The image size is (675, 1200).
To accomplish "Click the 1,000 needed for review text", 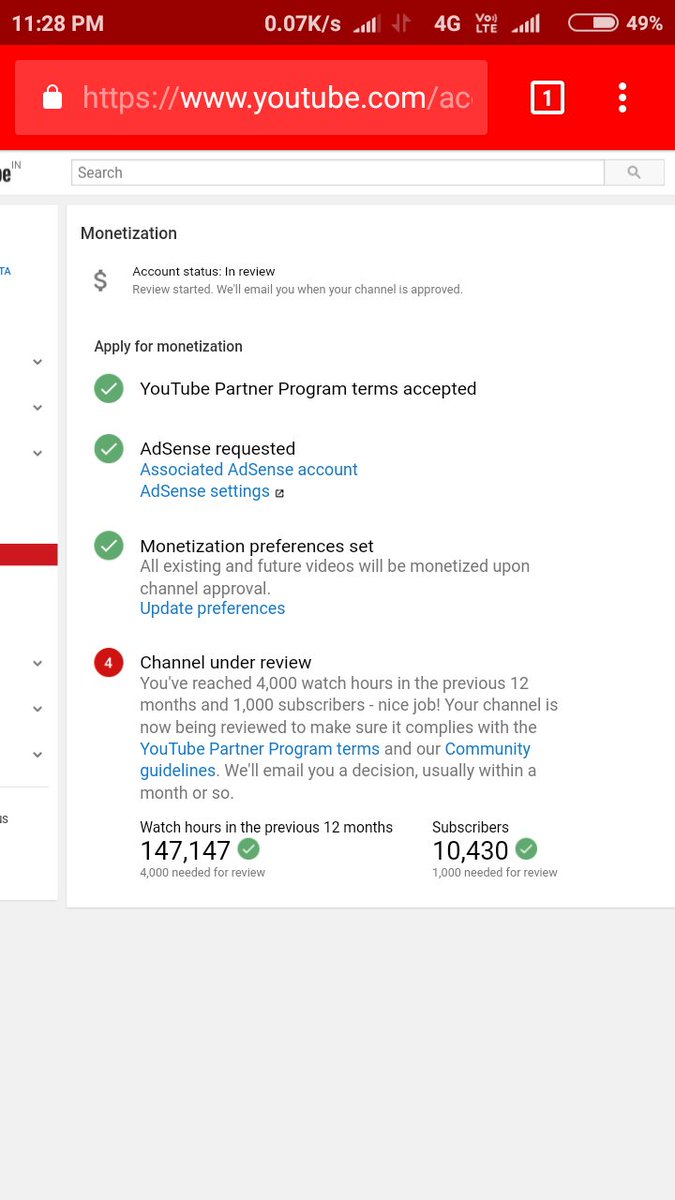I will point(495,872).
